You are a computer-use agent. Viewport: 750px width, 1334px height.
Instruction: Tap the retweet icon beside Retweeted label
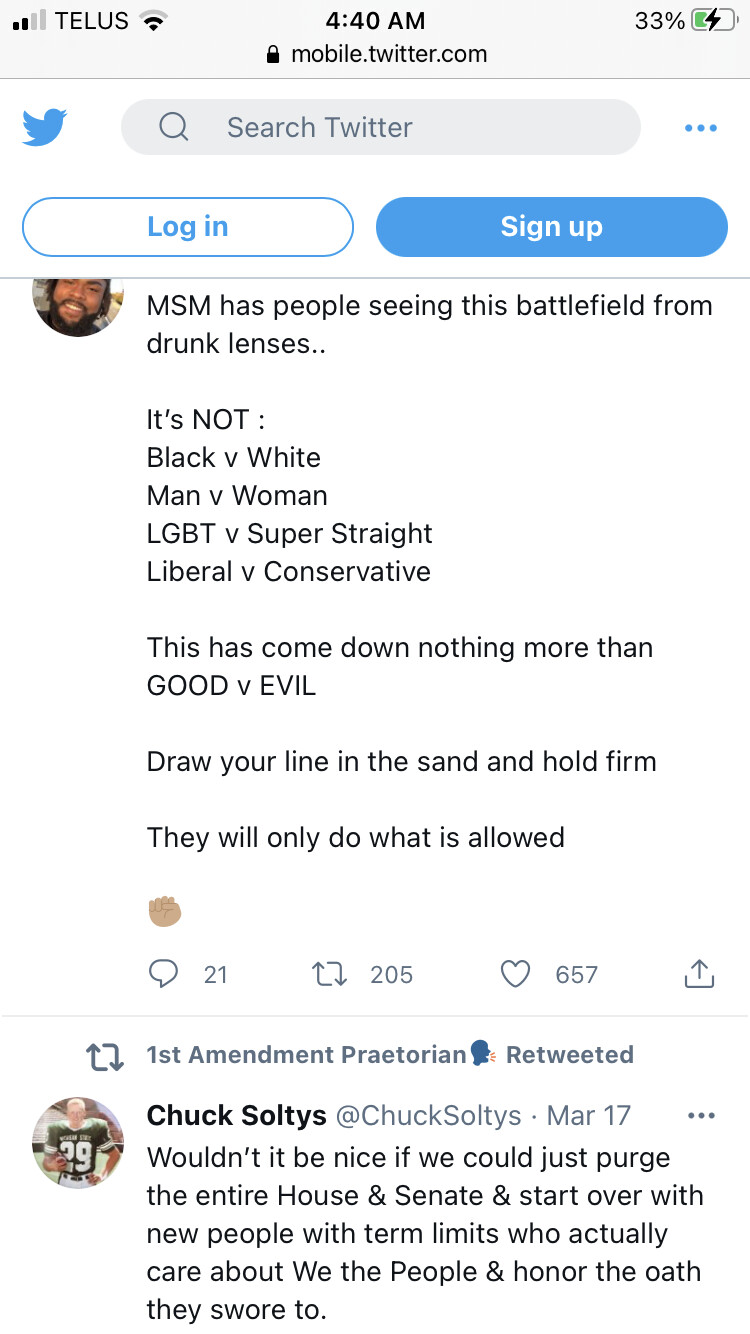click(x=105, y=1056)
